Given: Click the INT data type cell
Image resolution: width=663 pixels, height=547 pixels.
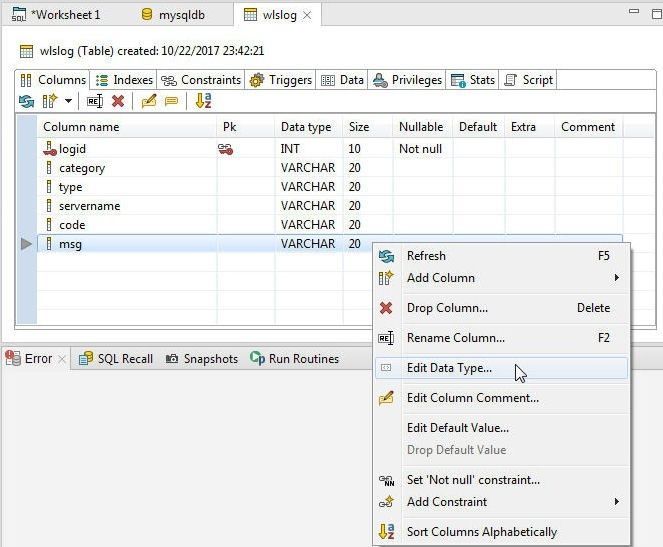Looking at the screenshot, I should tap(309, 149).
